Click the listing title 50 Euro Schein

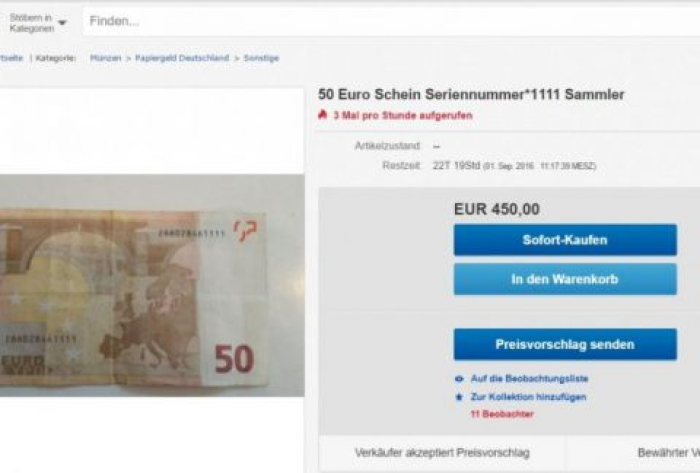click(471, 95)
